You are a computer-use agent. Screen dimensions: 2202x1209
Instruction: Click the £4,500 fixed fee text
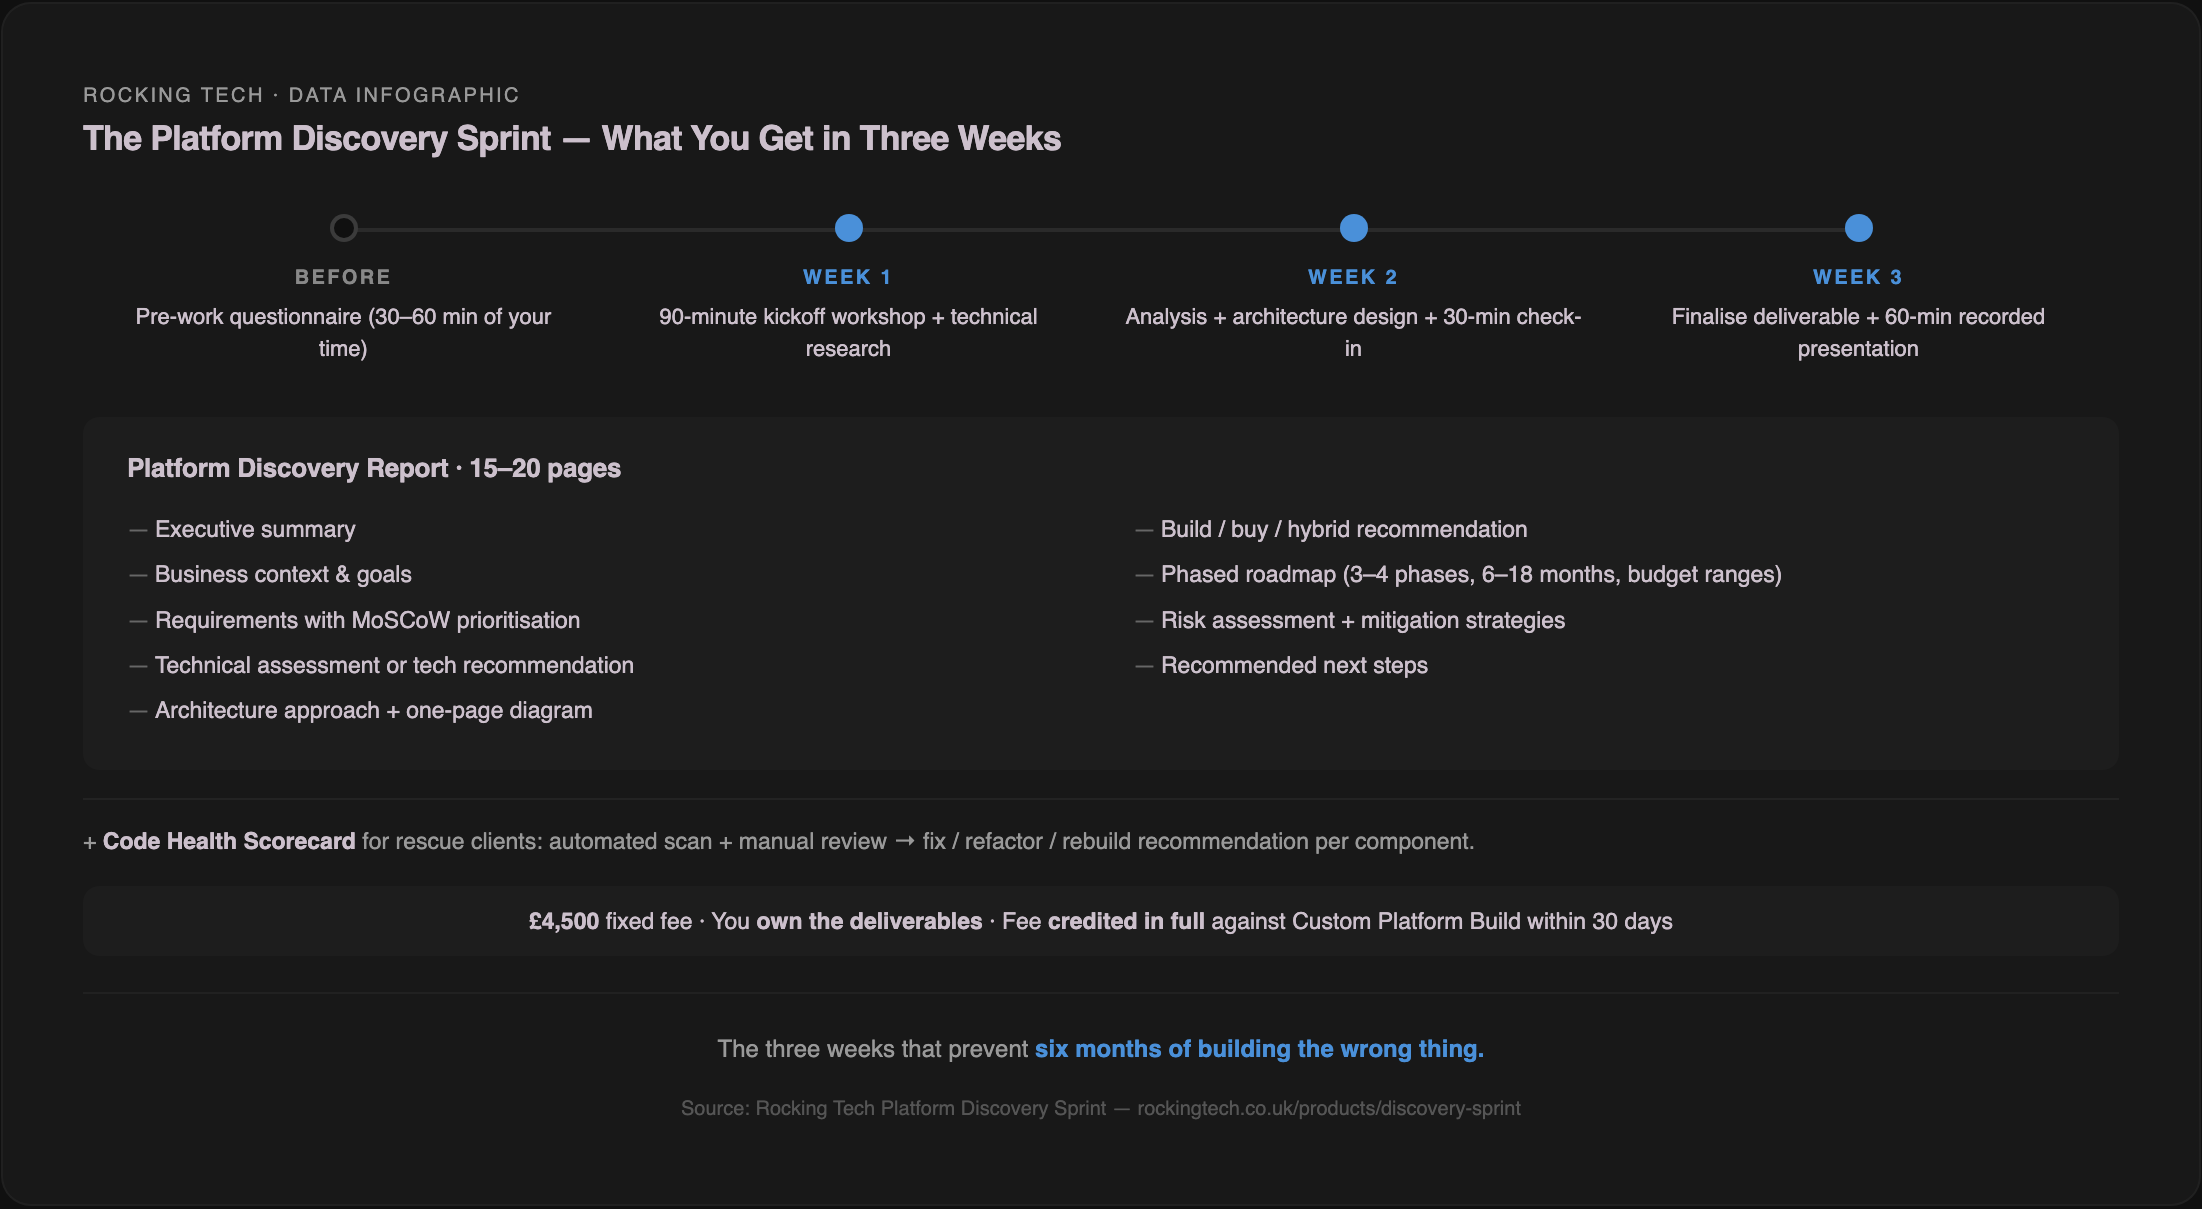pos(610,921)
